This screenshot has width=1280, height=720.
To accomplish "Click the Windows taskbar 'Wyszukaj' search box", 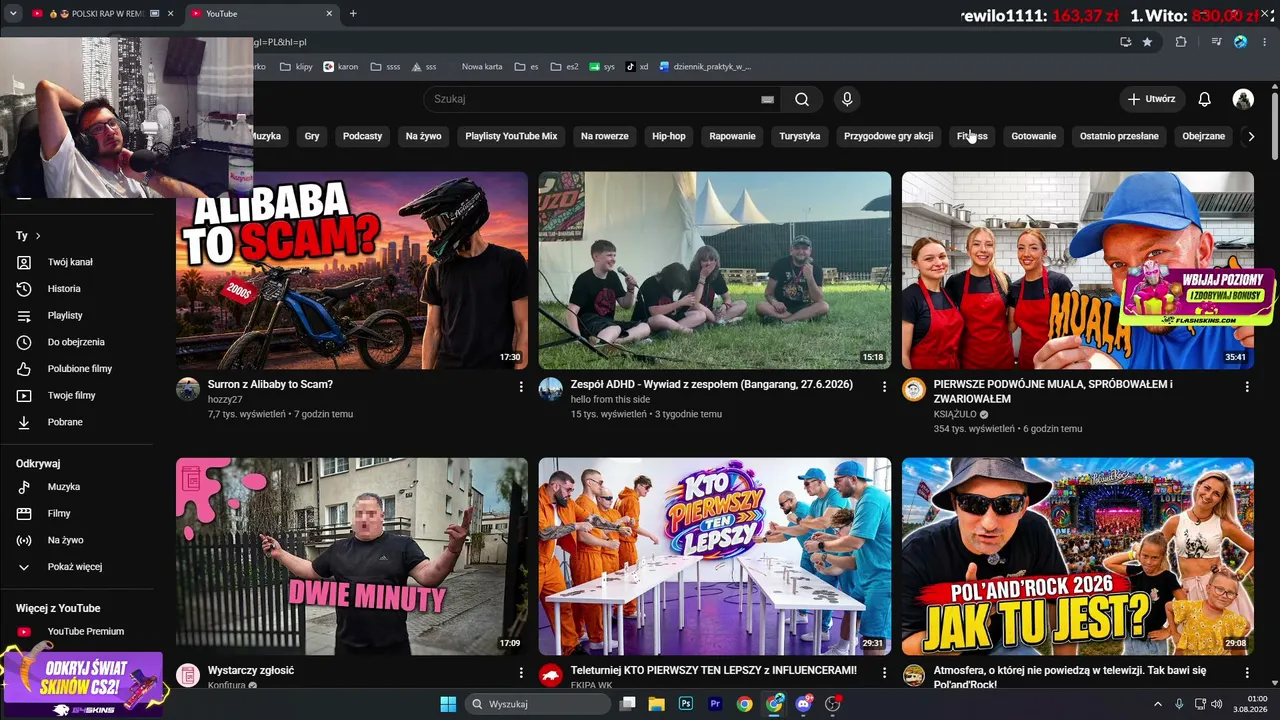I will (538, 704).
